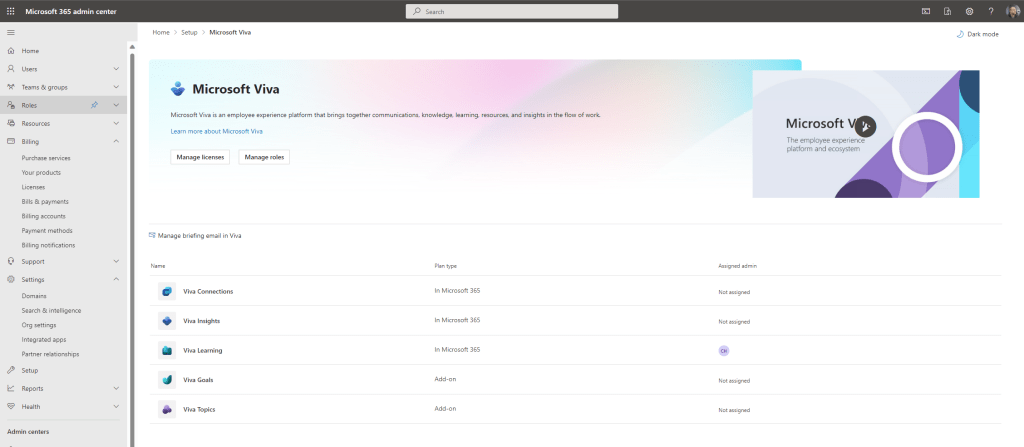Go to Setup breadcrumb

tap(189, 32)
